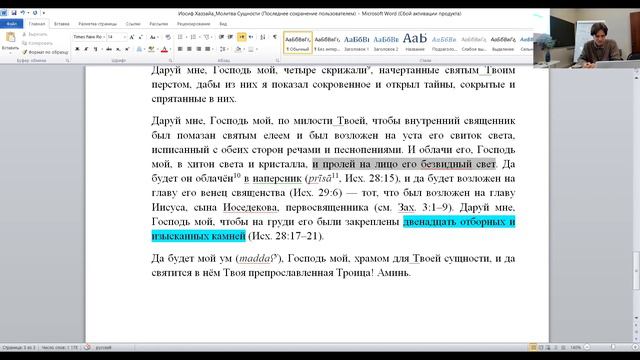This screenshot has height=360, width=640.
Task: Click the Копировать button
Action: 38,43
